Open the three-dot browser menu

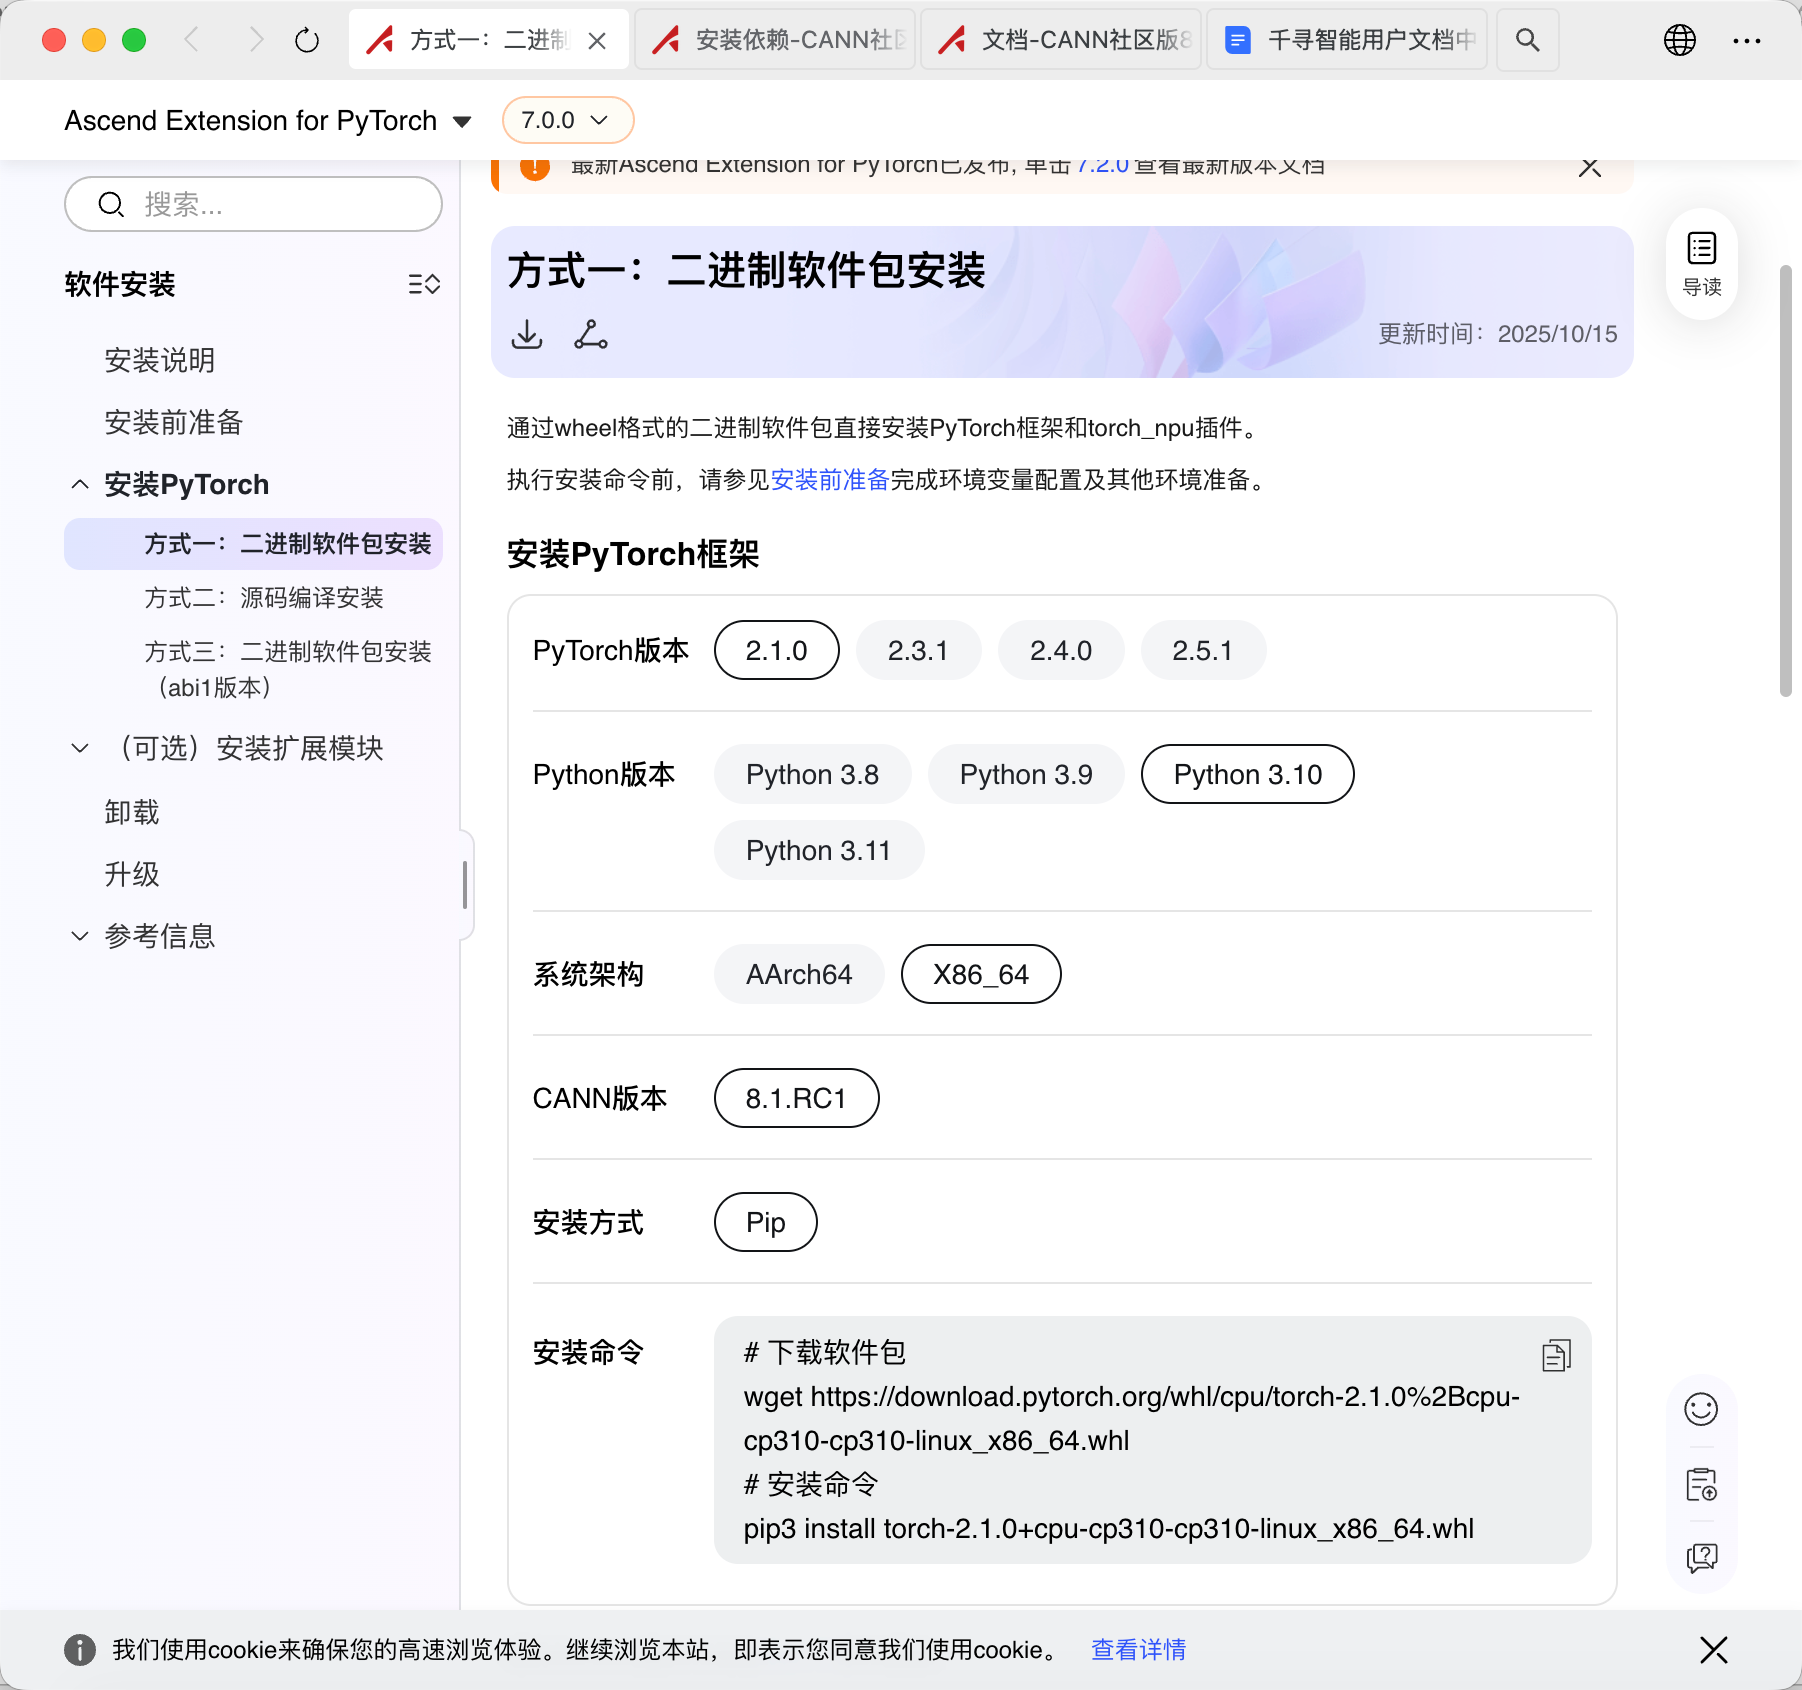(1746, 40)
